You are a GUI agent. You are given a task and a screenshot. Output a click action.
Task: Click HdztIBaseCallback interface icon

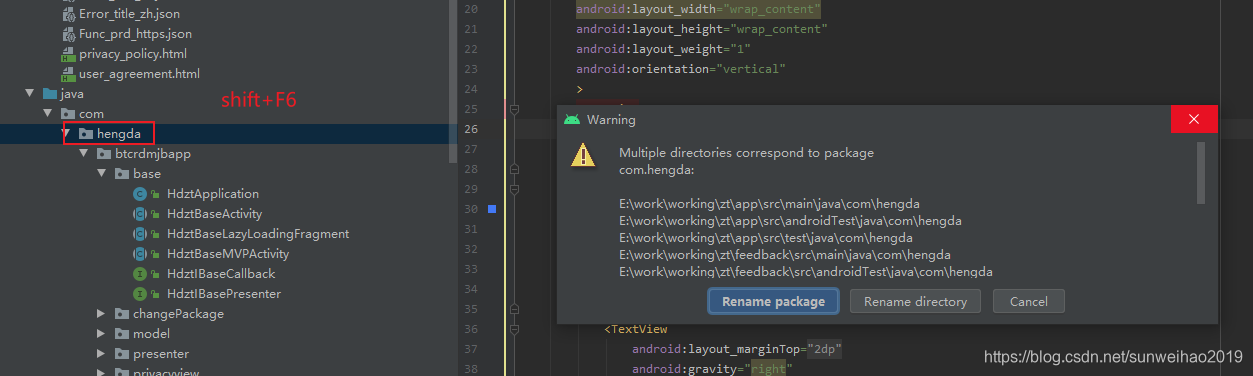pyautogui.click(x=141, y=273)
